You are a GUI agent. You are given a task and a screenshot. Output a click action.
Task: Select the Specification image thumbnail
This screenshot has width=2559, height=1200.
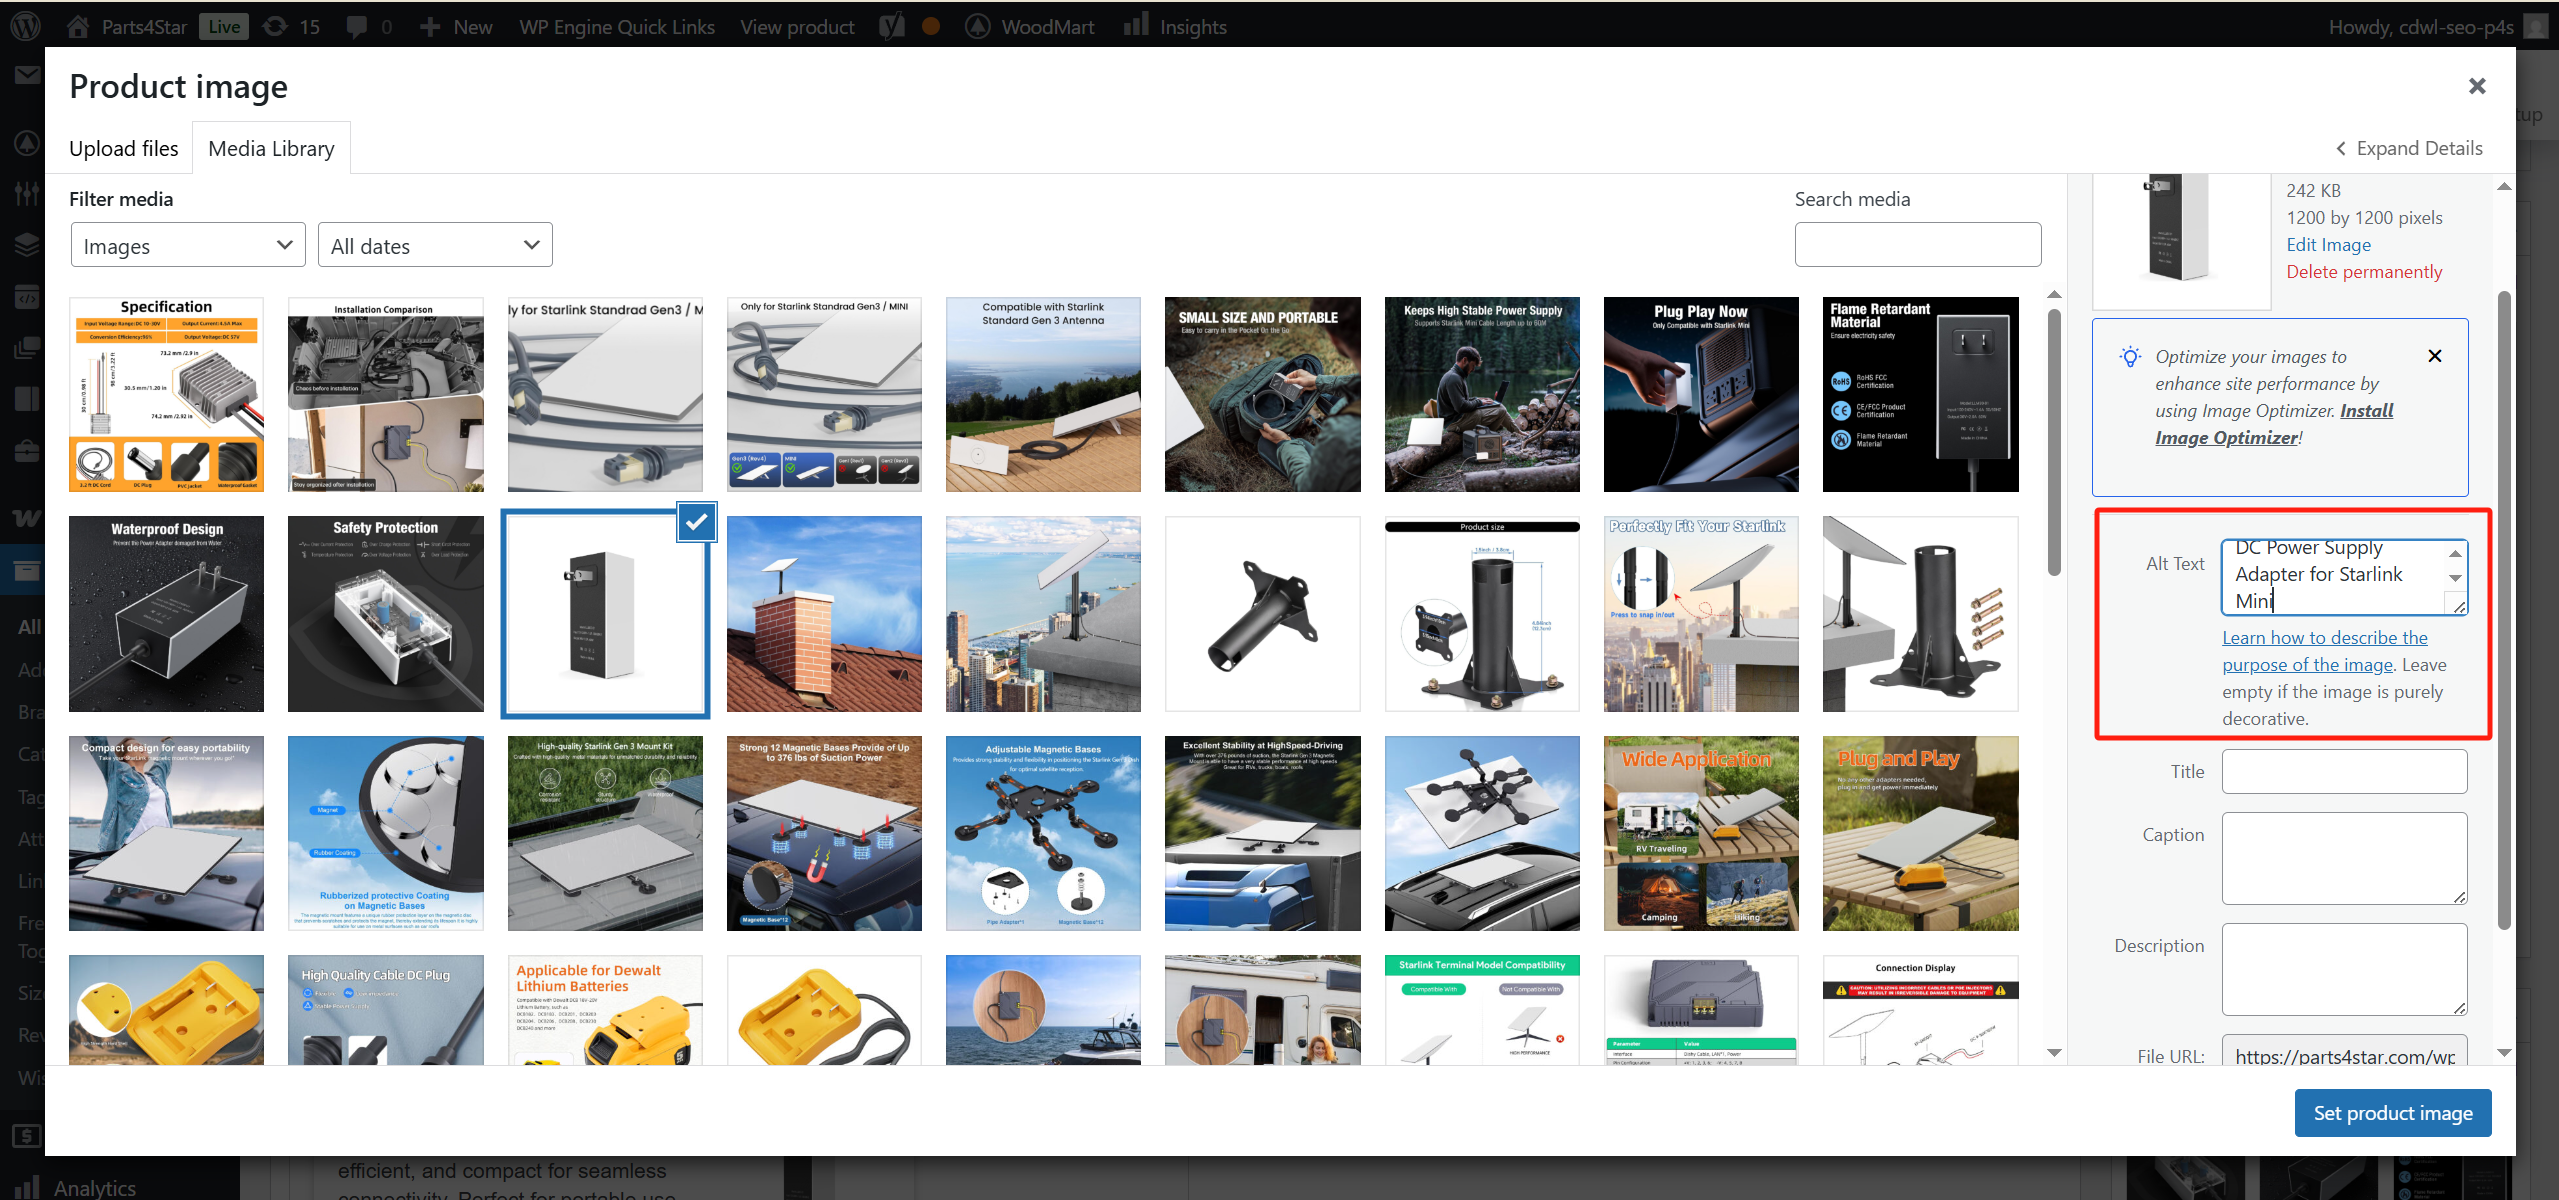[x=166, y=394]
